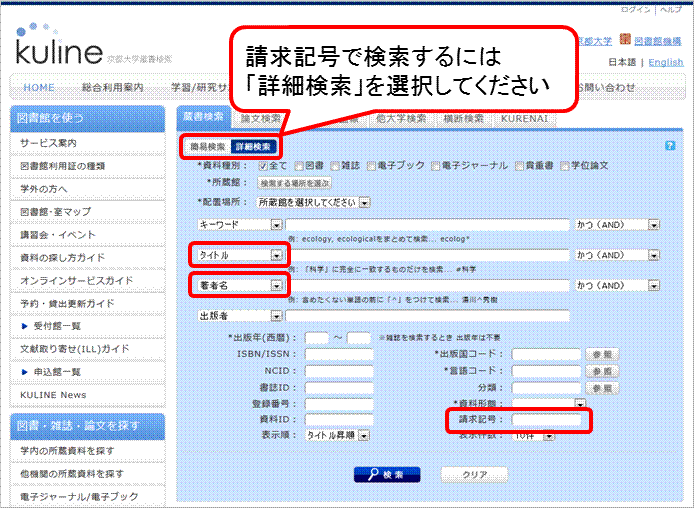Click the 検索 search button

(x=387, y=474)
